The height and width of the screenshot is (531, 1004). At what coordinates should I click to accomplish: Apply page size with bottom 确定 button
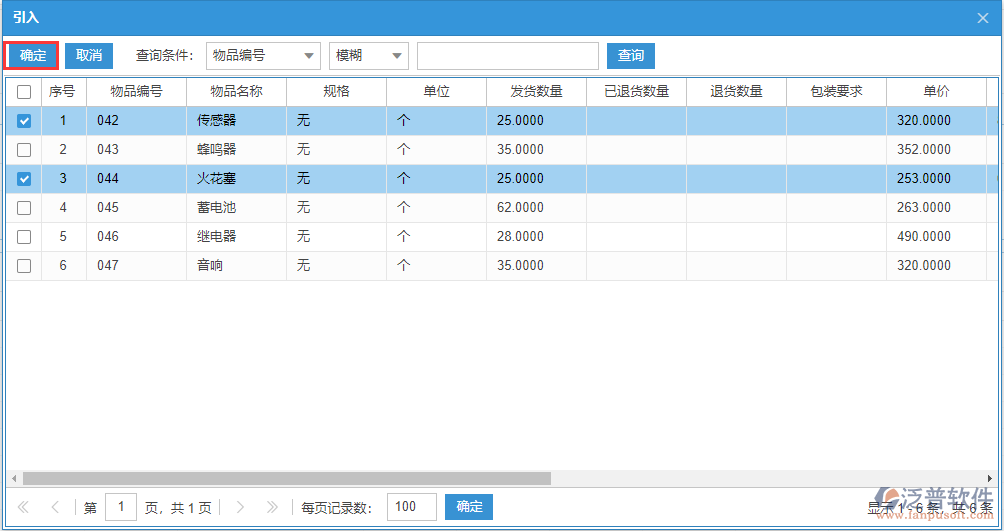pyautogui.click(x=469, y=507)
